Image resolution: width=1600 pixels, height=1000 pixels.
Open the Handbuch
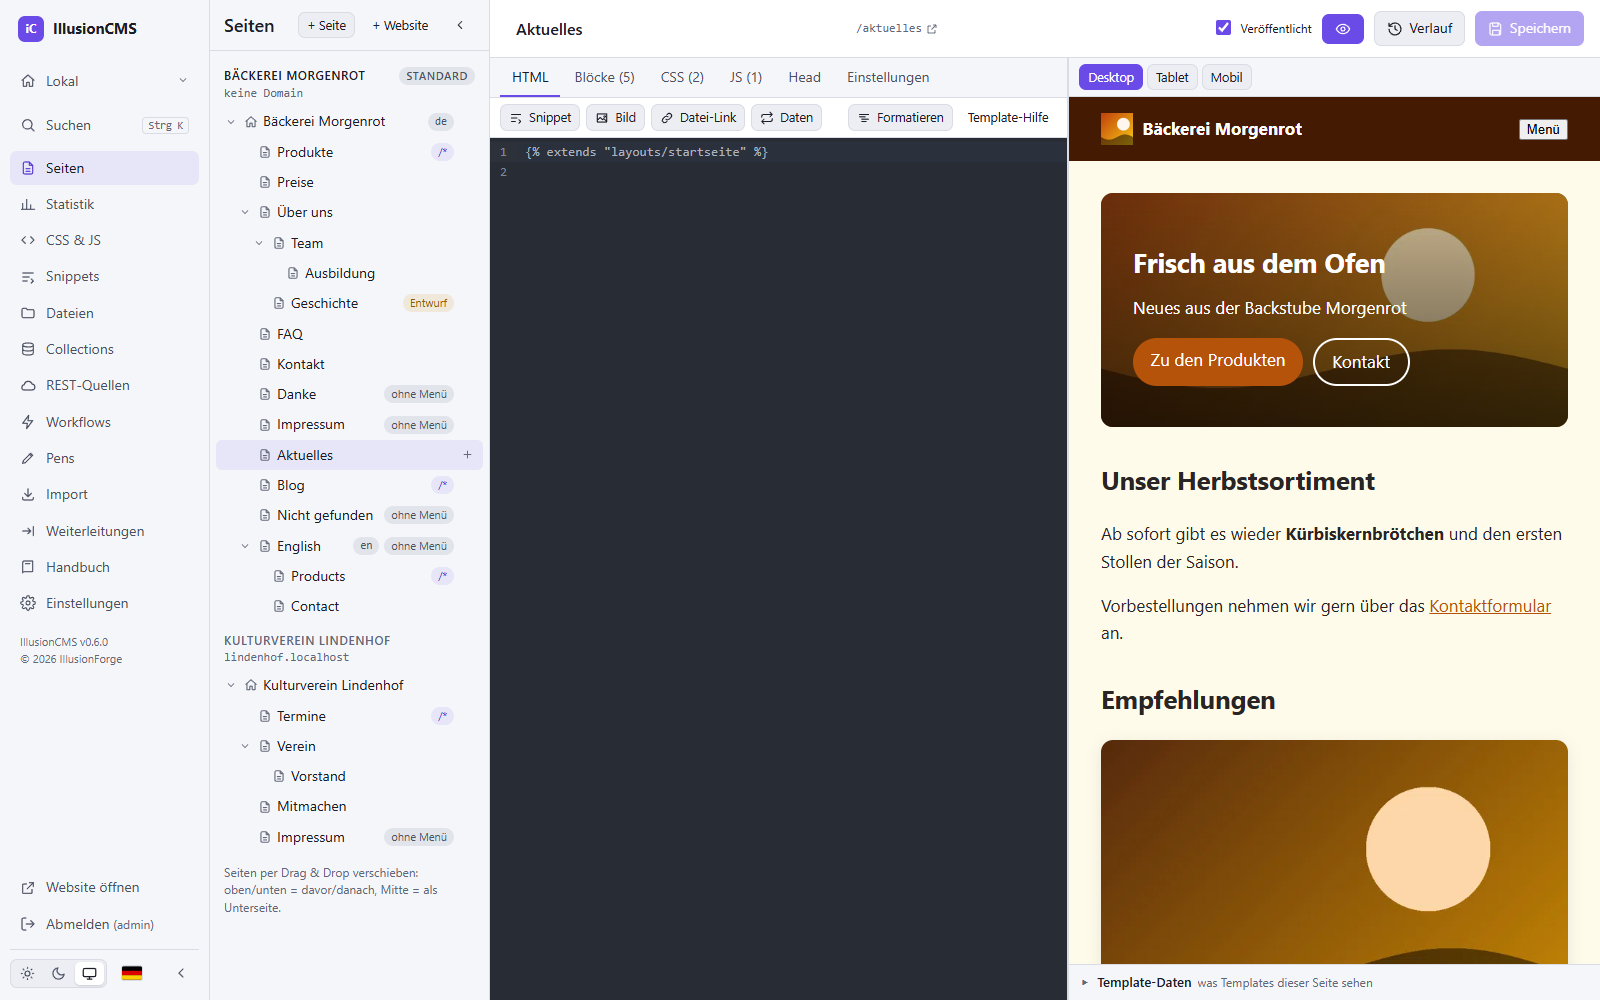[104, 567]
